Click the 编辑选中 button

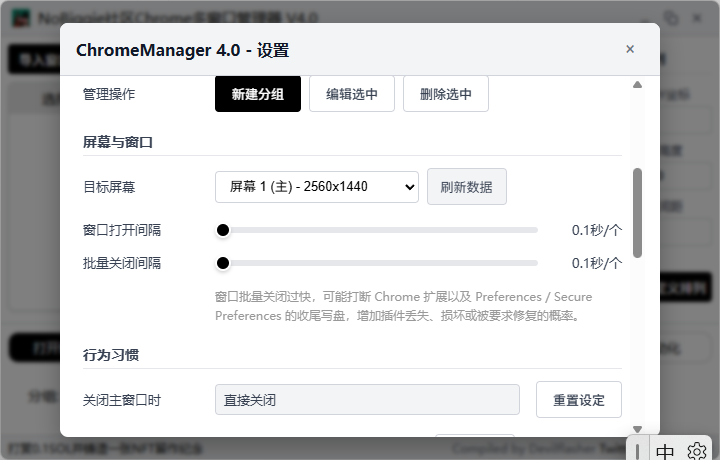[x=352, y=94]
